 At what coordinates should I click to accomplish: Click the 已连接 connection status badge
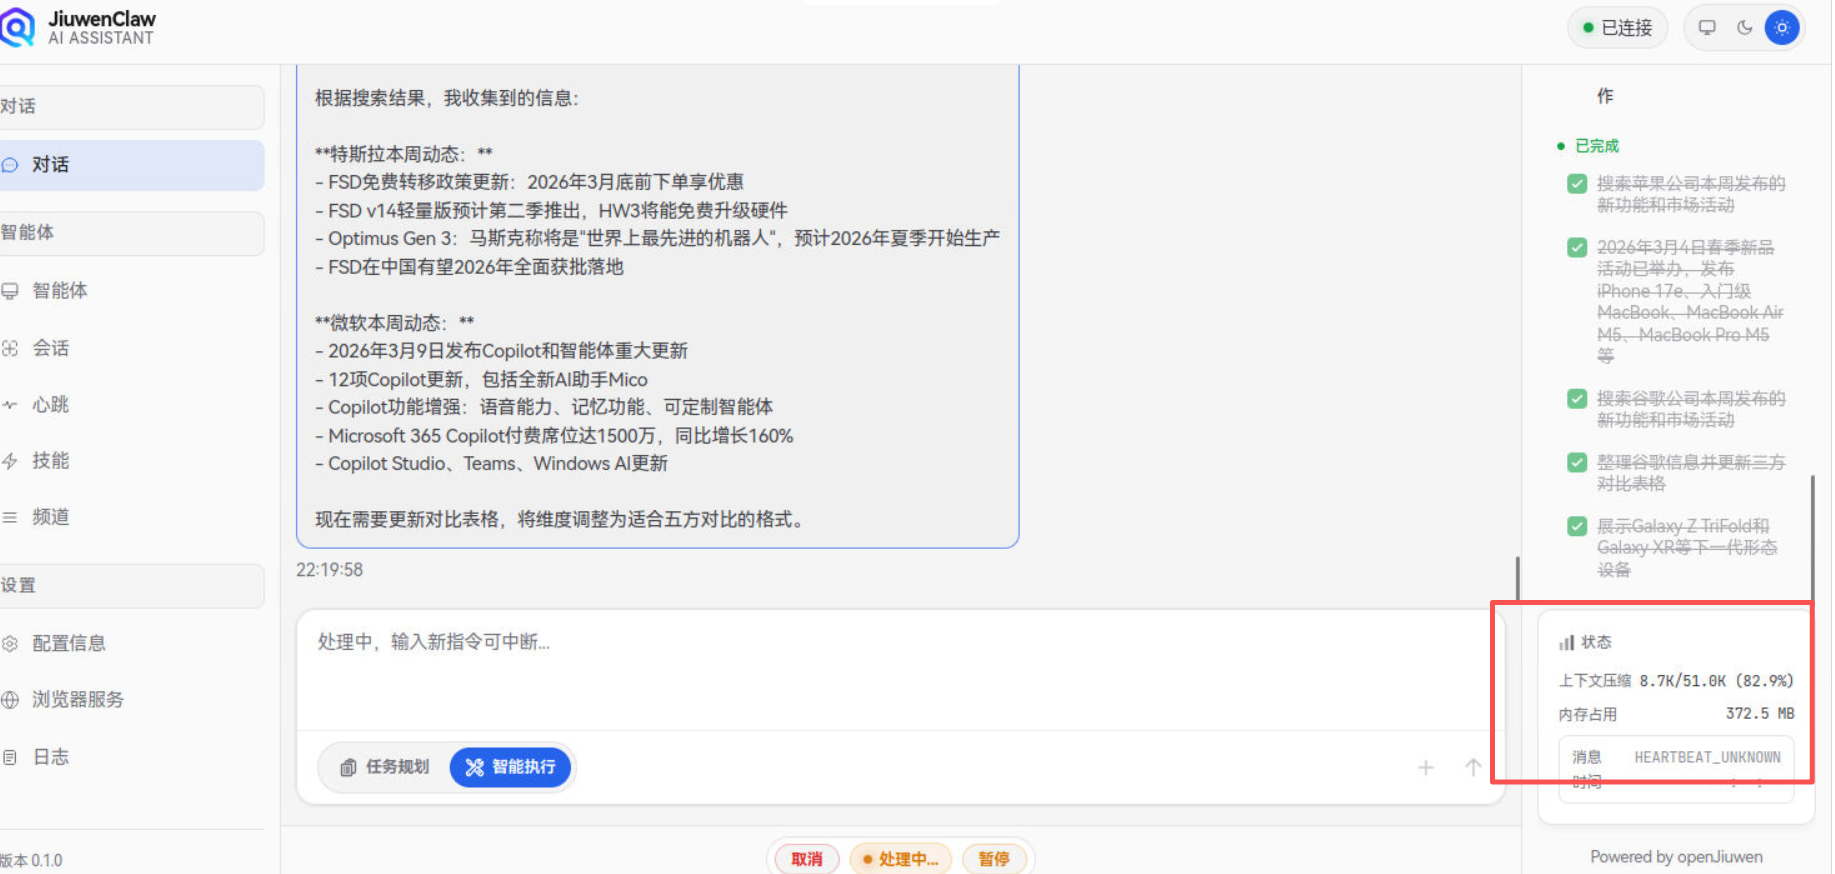1617,28
